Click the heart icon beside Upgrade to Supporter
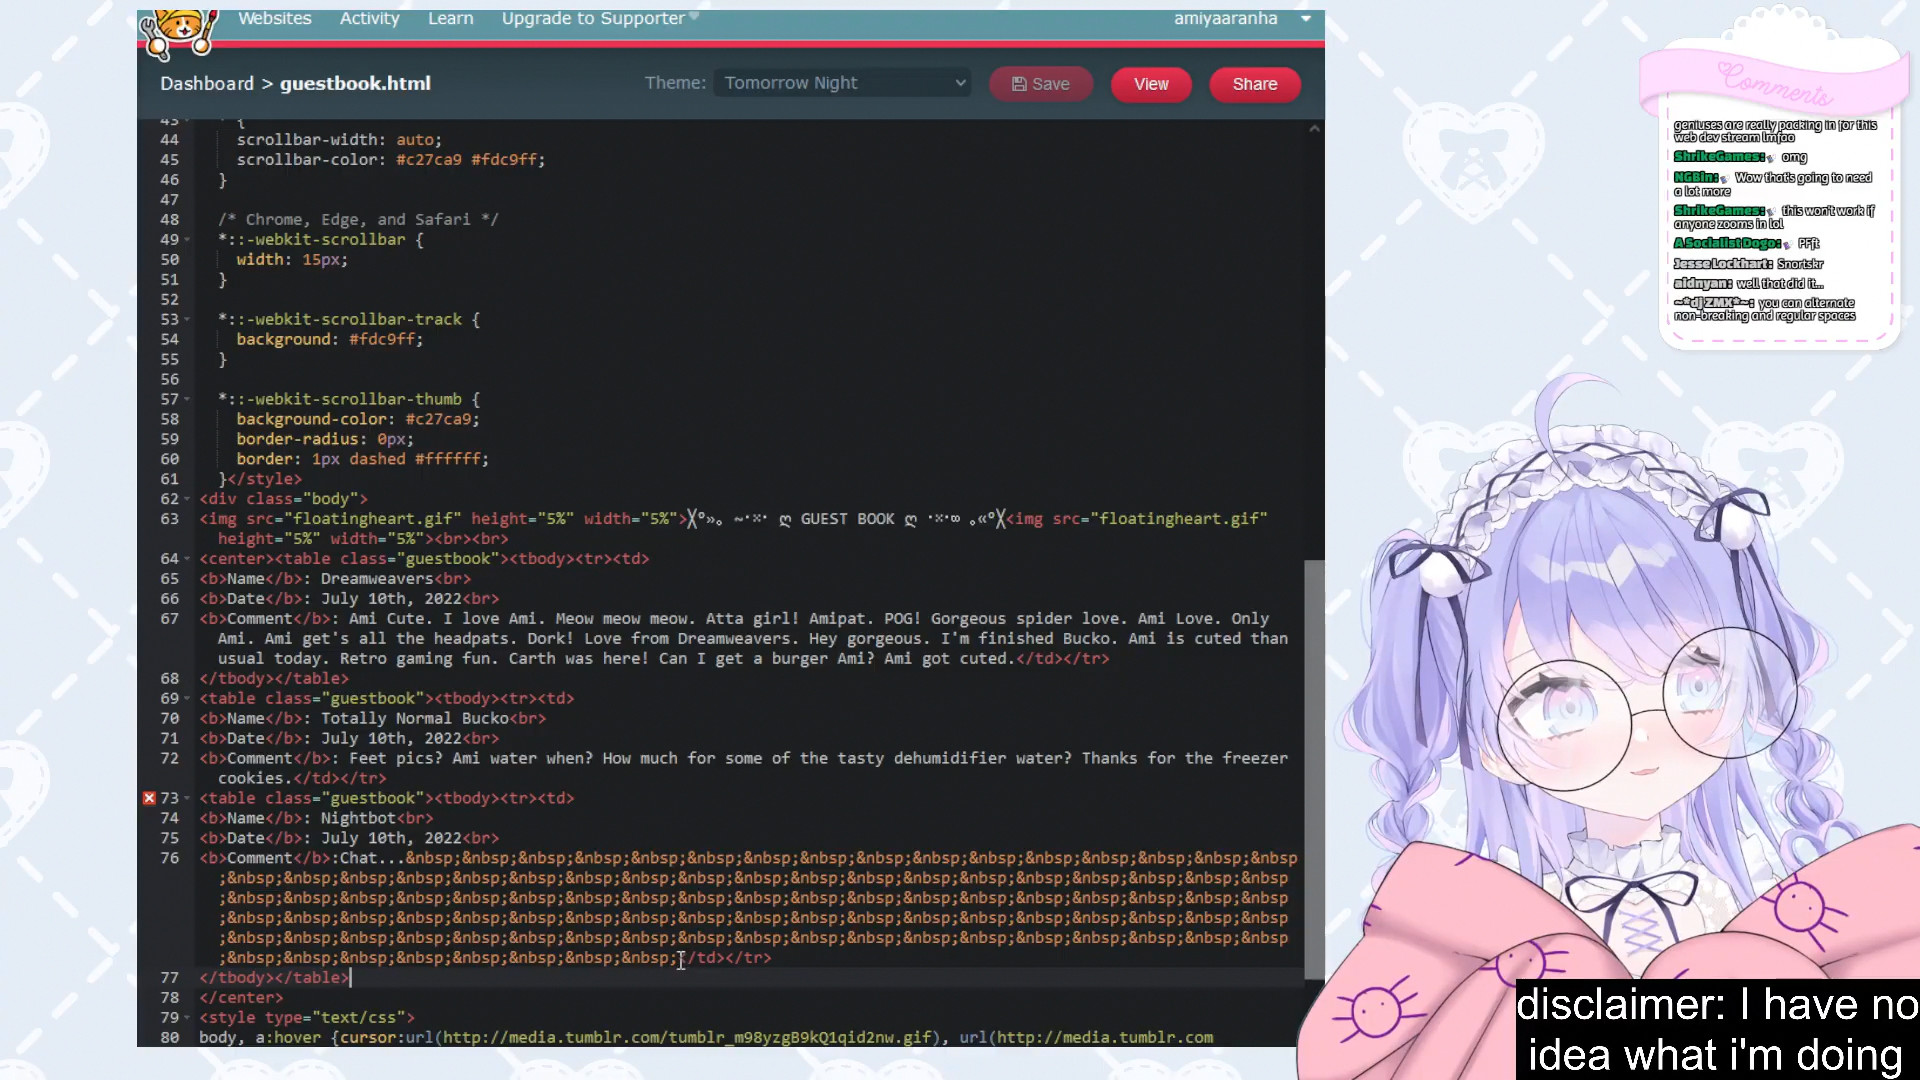 click(x=694, y=17)
